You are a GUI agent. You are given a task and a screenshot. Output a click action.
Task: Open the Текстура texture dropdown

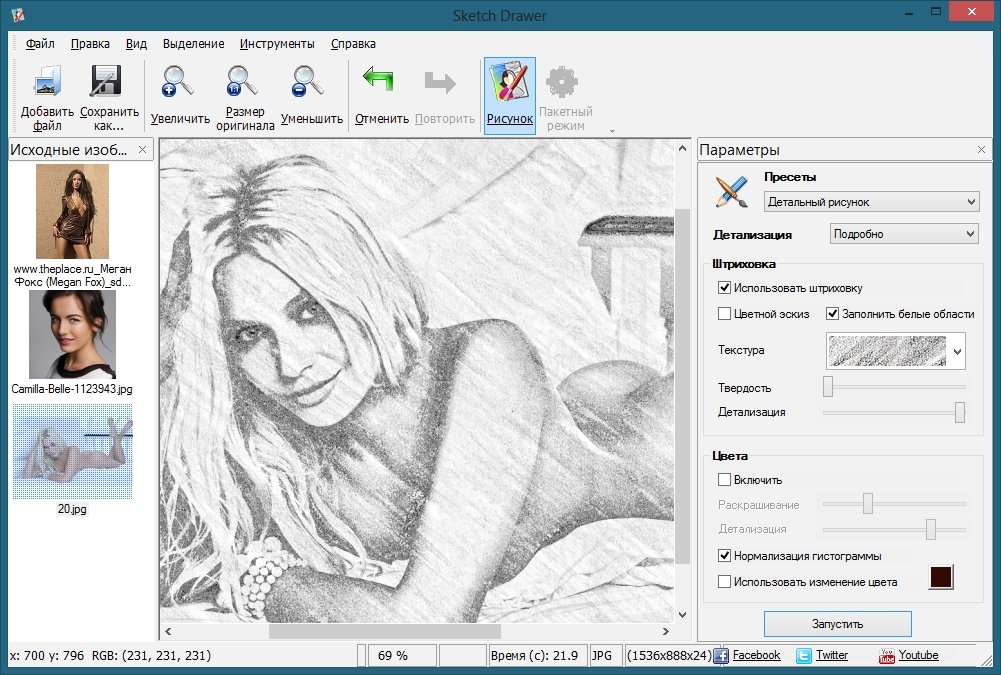pyautogui.click(x=958, y=351)
